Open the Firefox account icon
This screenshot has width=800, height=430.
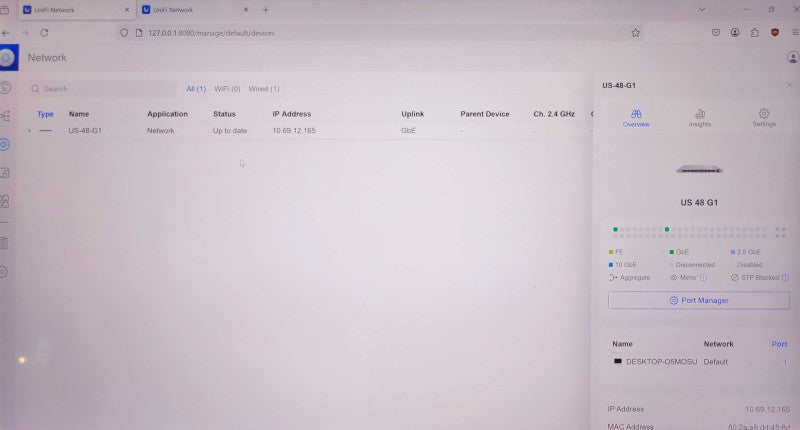pyautogui.click(x=735, y=33)
